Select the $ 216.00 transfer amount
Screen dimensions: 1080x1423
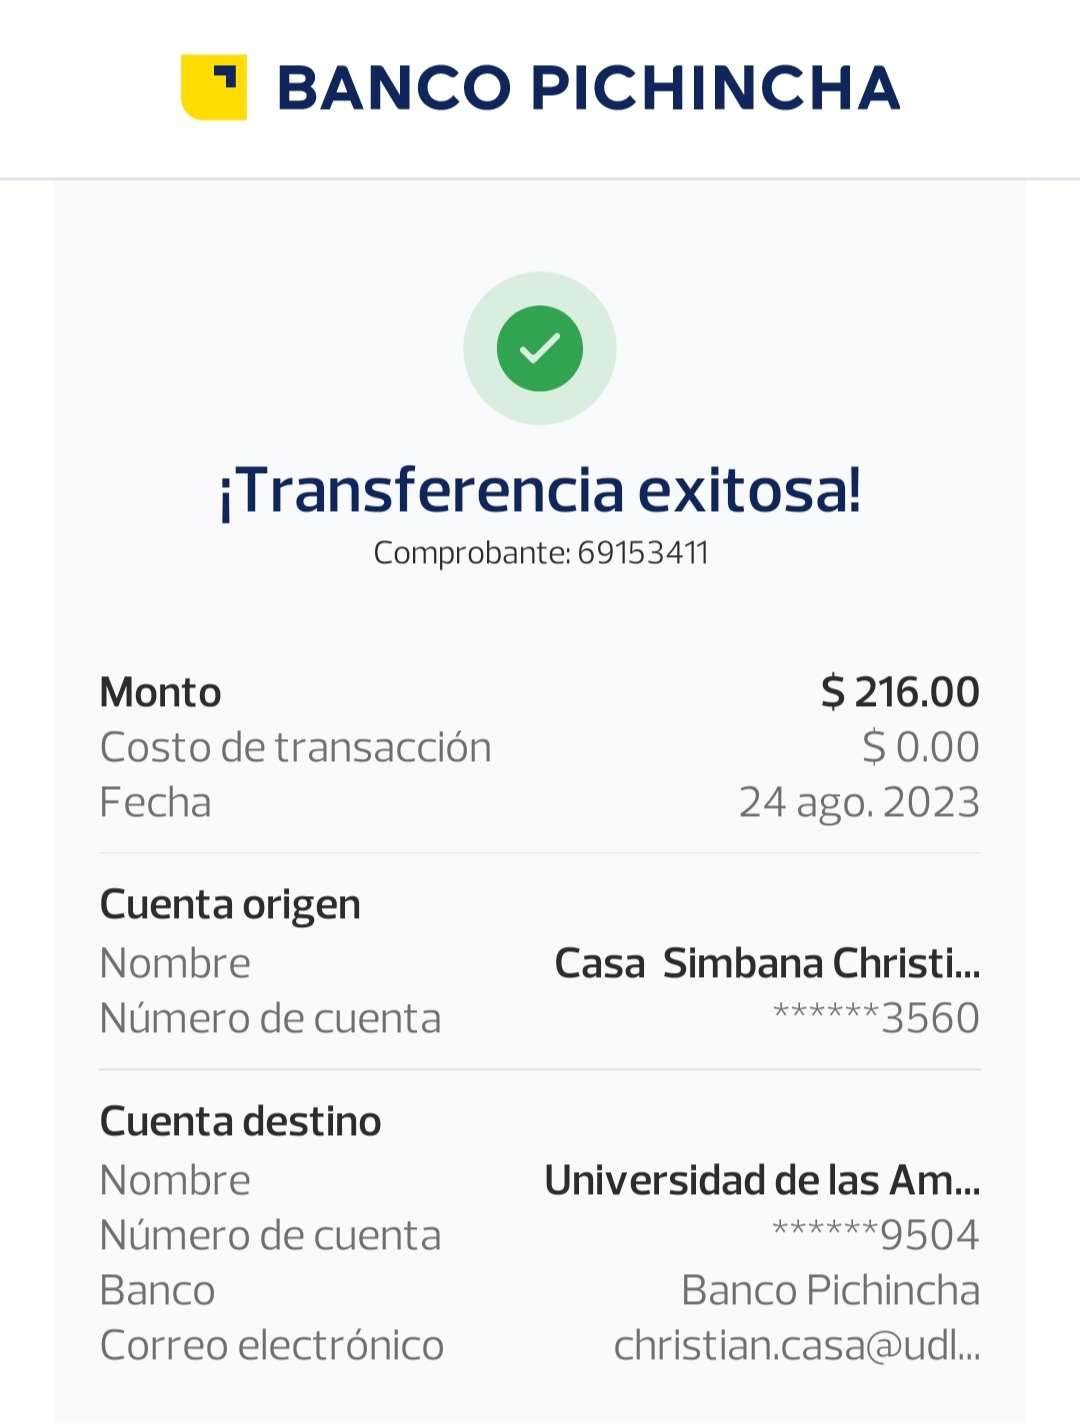[x=900, y=692]
